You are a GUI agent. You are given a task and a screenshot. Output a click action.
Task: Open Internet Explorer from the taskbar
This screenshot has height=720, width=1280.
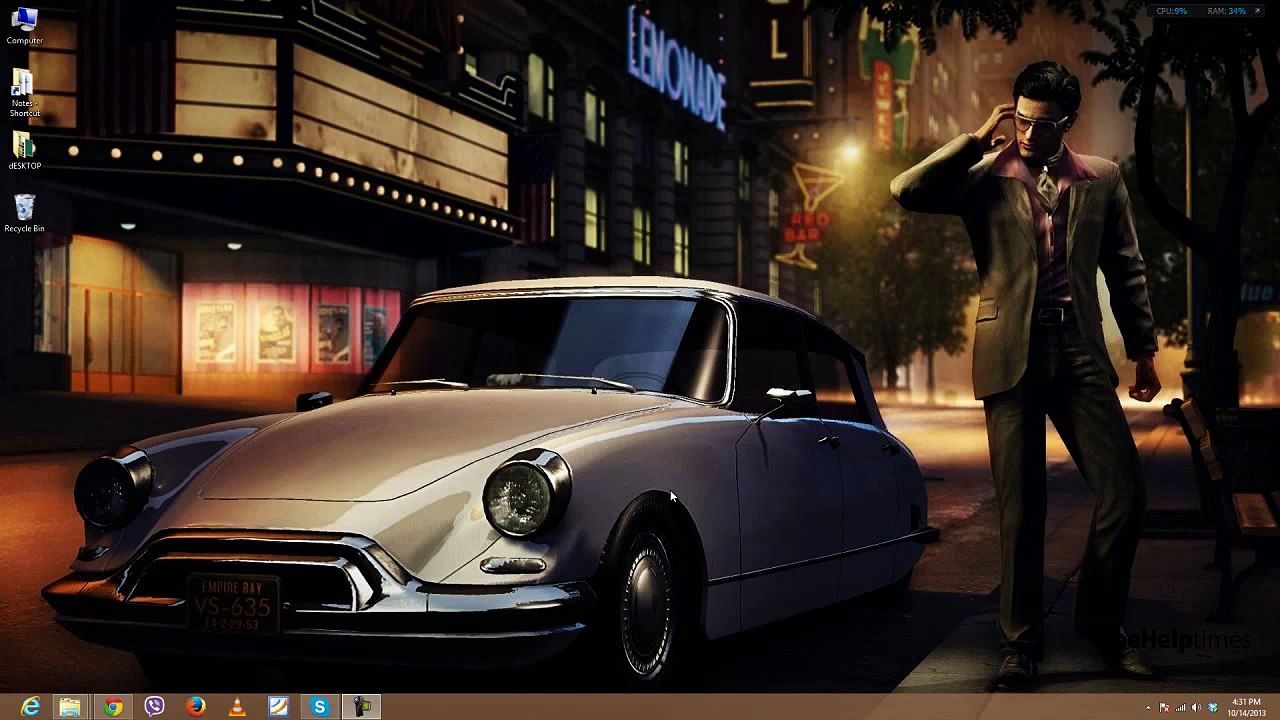(x=30, y=707)
